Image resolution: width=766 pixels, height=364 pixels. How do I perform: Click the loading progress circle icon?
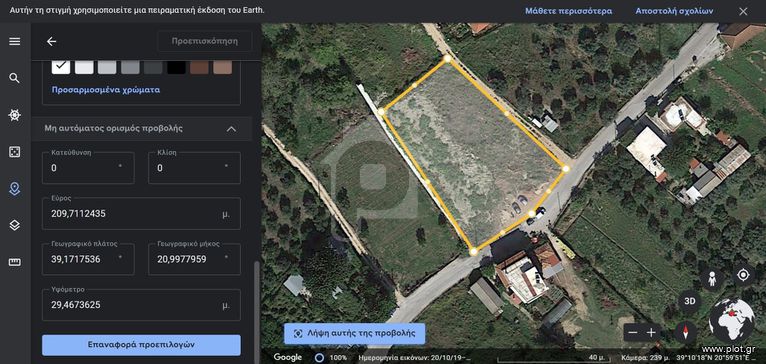pyautogui.click(x=319, y=358)
